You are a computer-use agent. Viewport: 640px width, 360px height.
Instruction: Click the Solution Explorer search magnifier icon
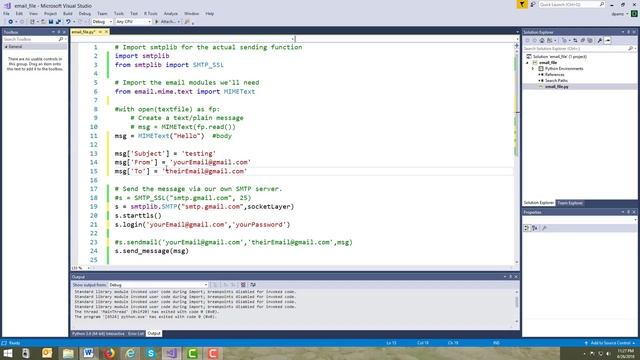(x=631, y=49)
